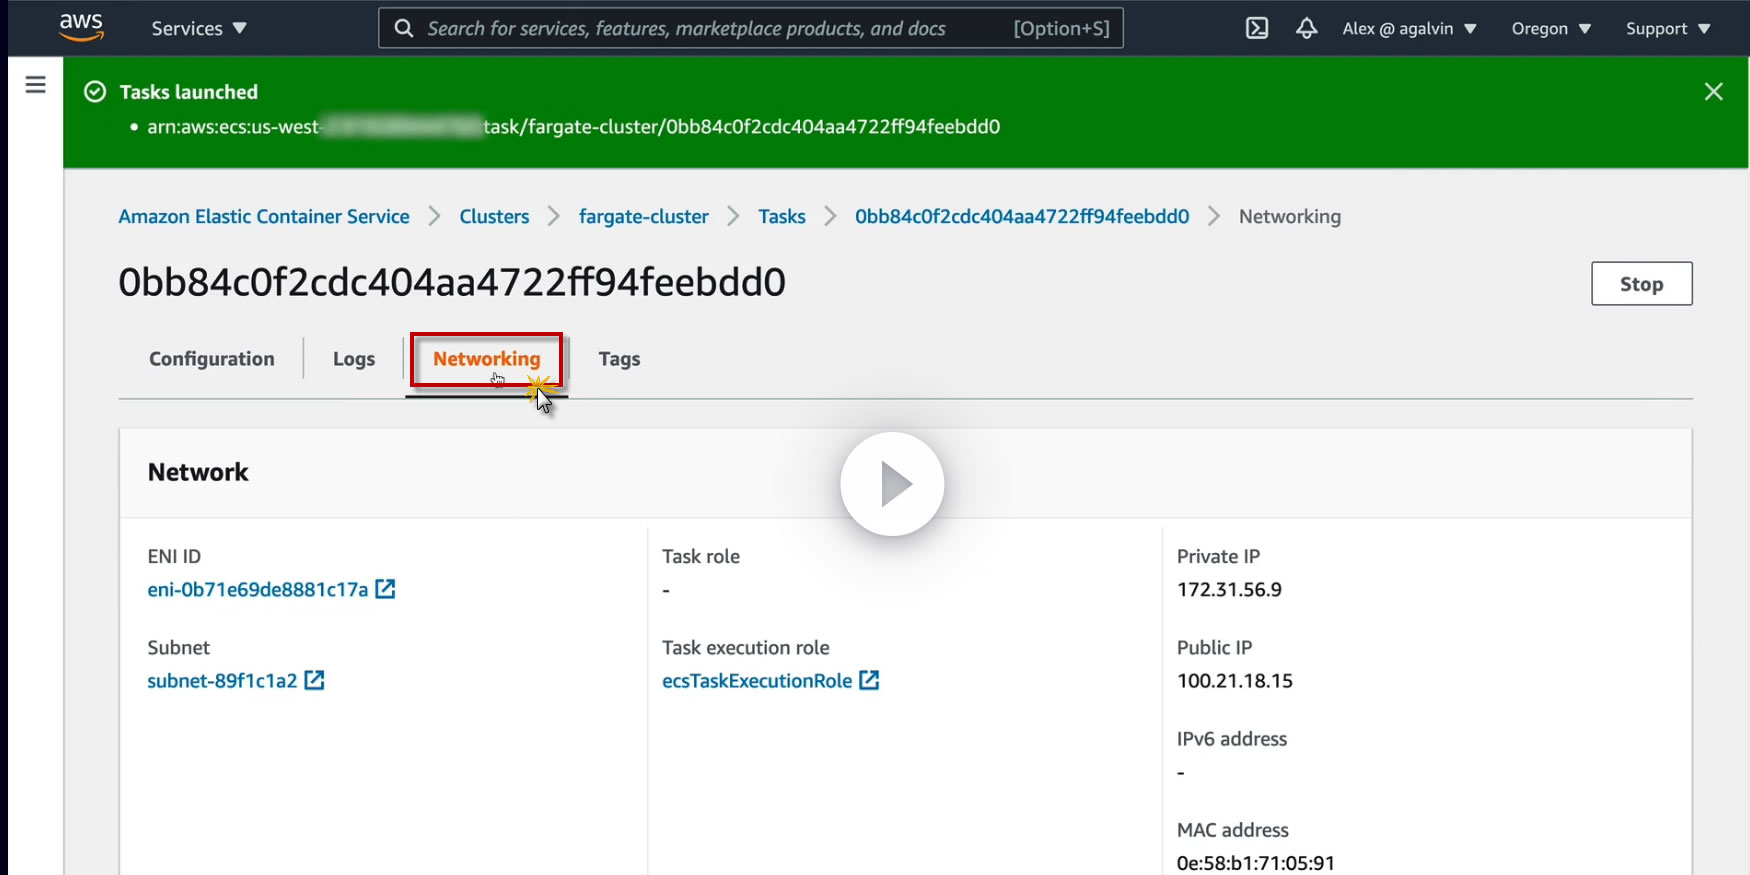Switch to the Logs tab
This screenshot has width=1750, height=875.
354,359
